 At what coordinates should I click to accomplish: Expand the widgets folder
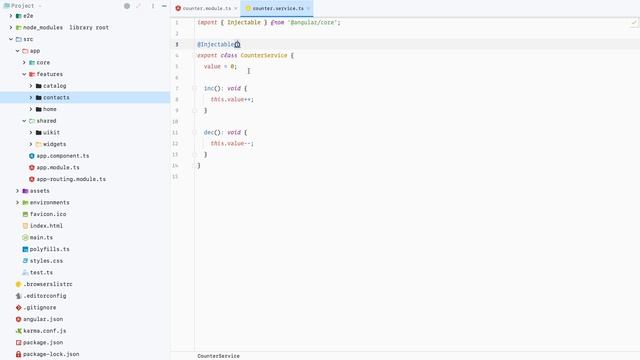coord(31,144)
